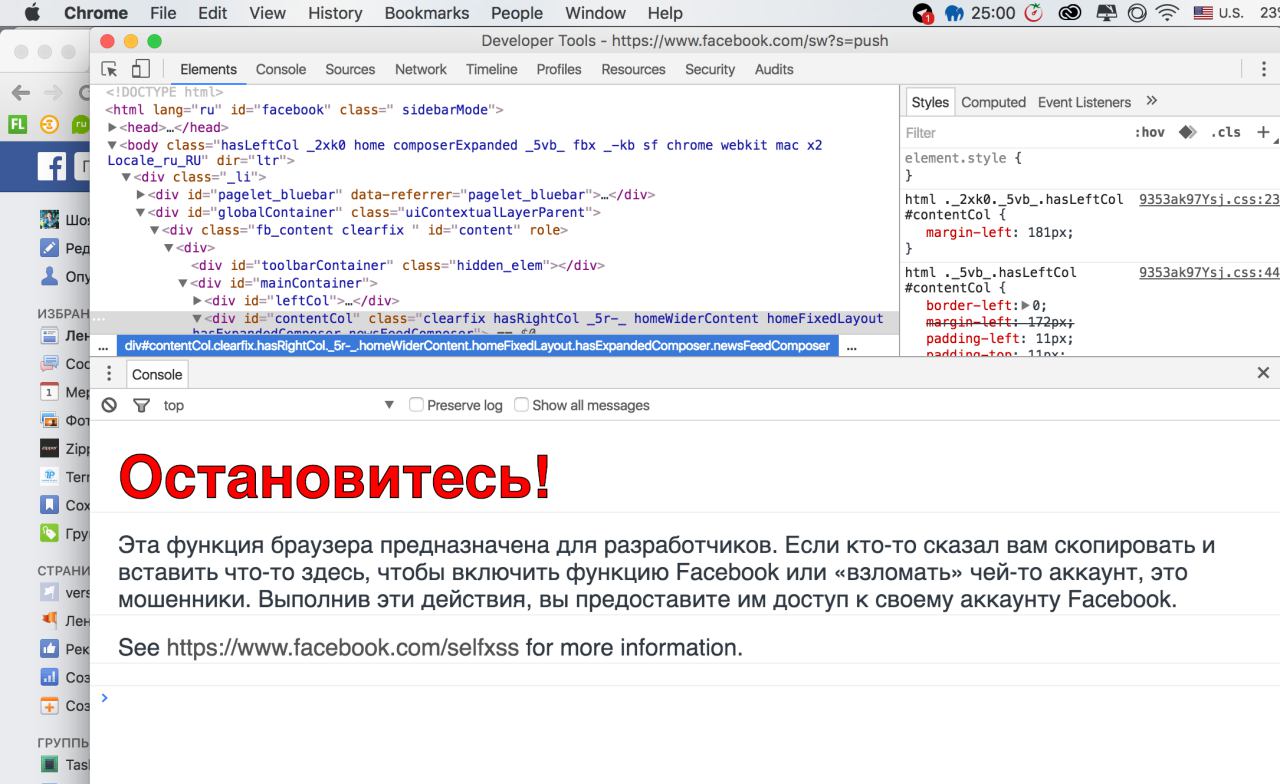Click the blue thumbs-up Рек icon
1280x784 pixels.
pos(47,650)
